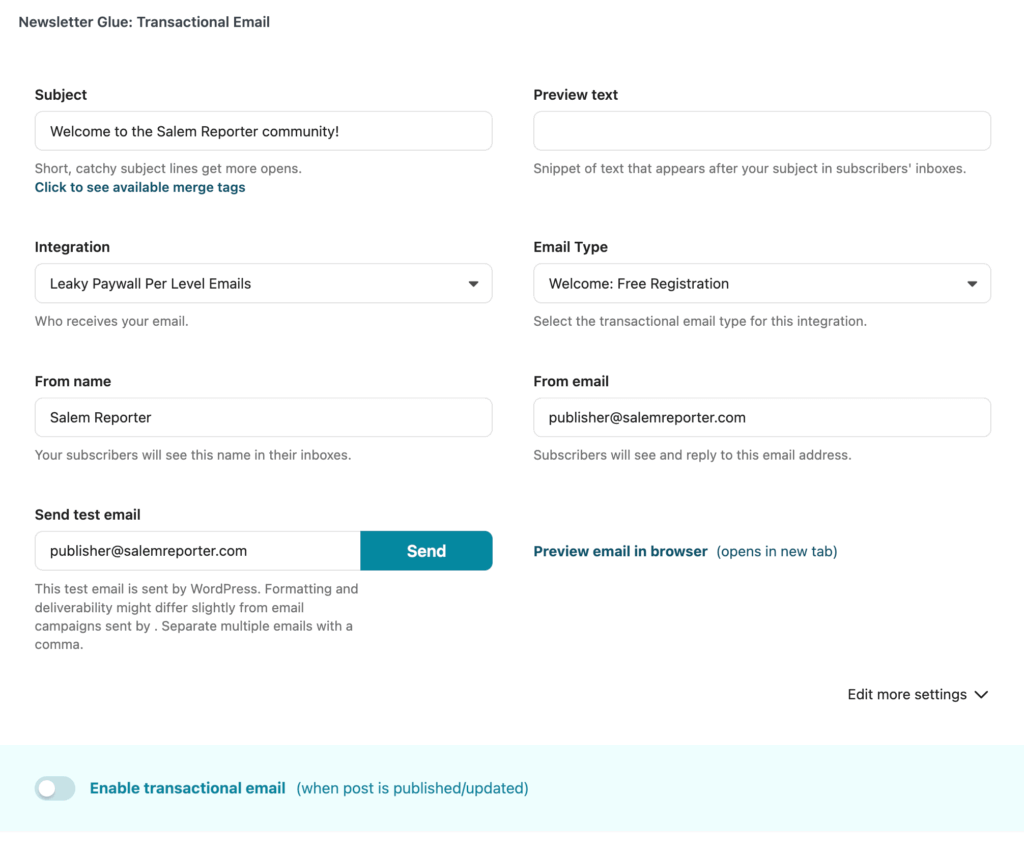The width and height of the screenshot is (1024, 852).
Task: Click the 'Enable transactional email' label text
Action: click(188, 788)
